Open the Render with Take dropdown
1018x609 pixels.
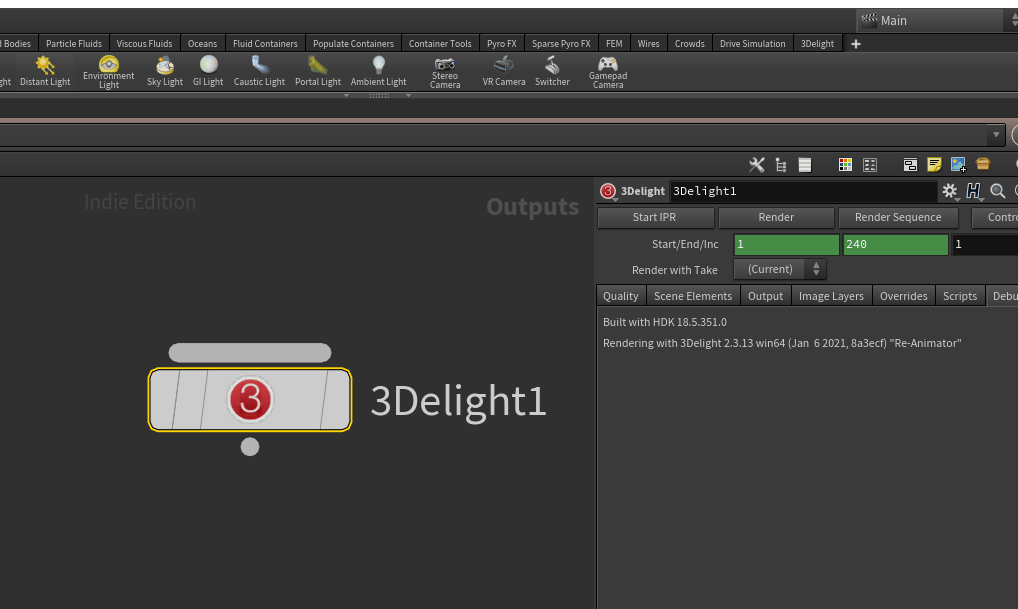[780, 270]
